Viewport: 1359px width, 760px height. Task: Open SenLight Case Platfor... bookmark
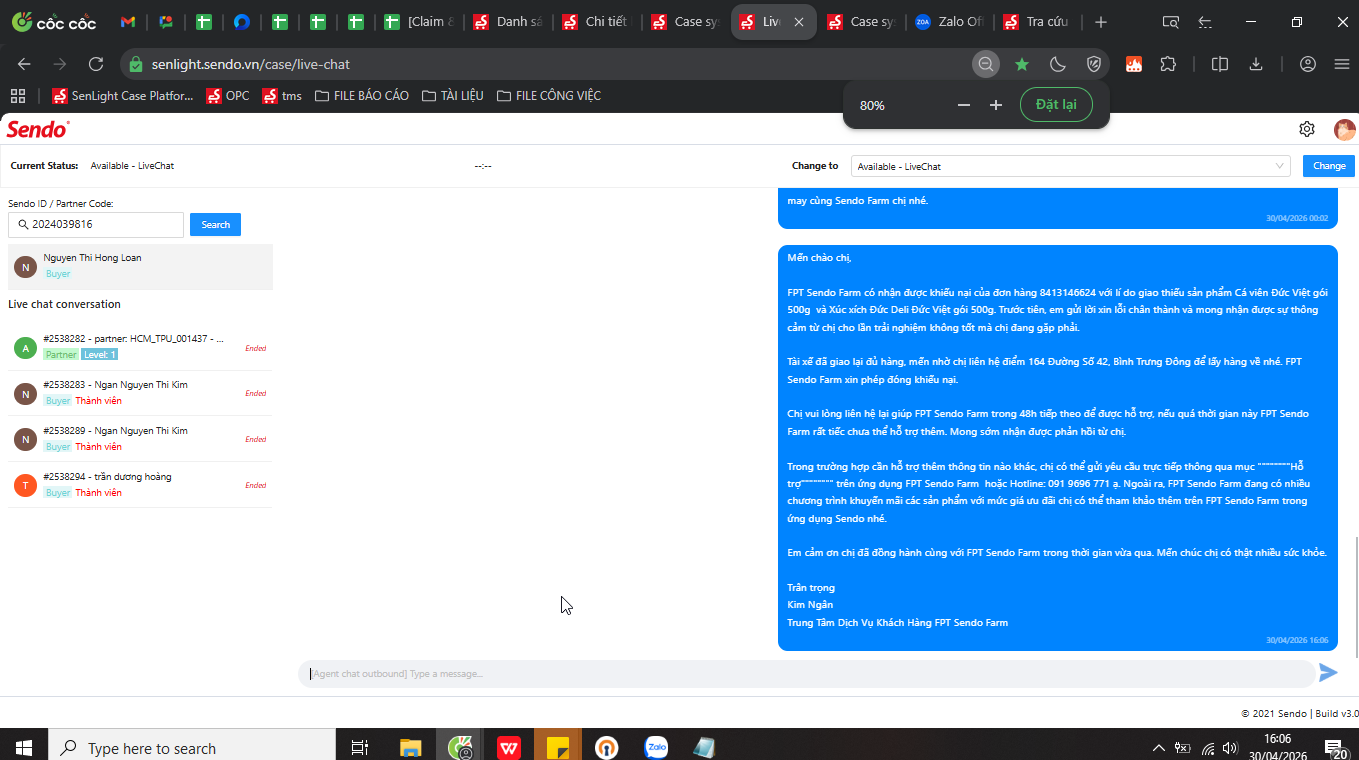coord(123,96)
